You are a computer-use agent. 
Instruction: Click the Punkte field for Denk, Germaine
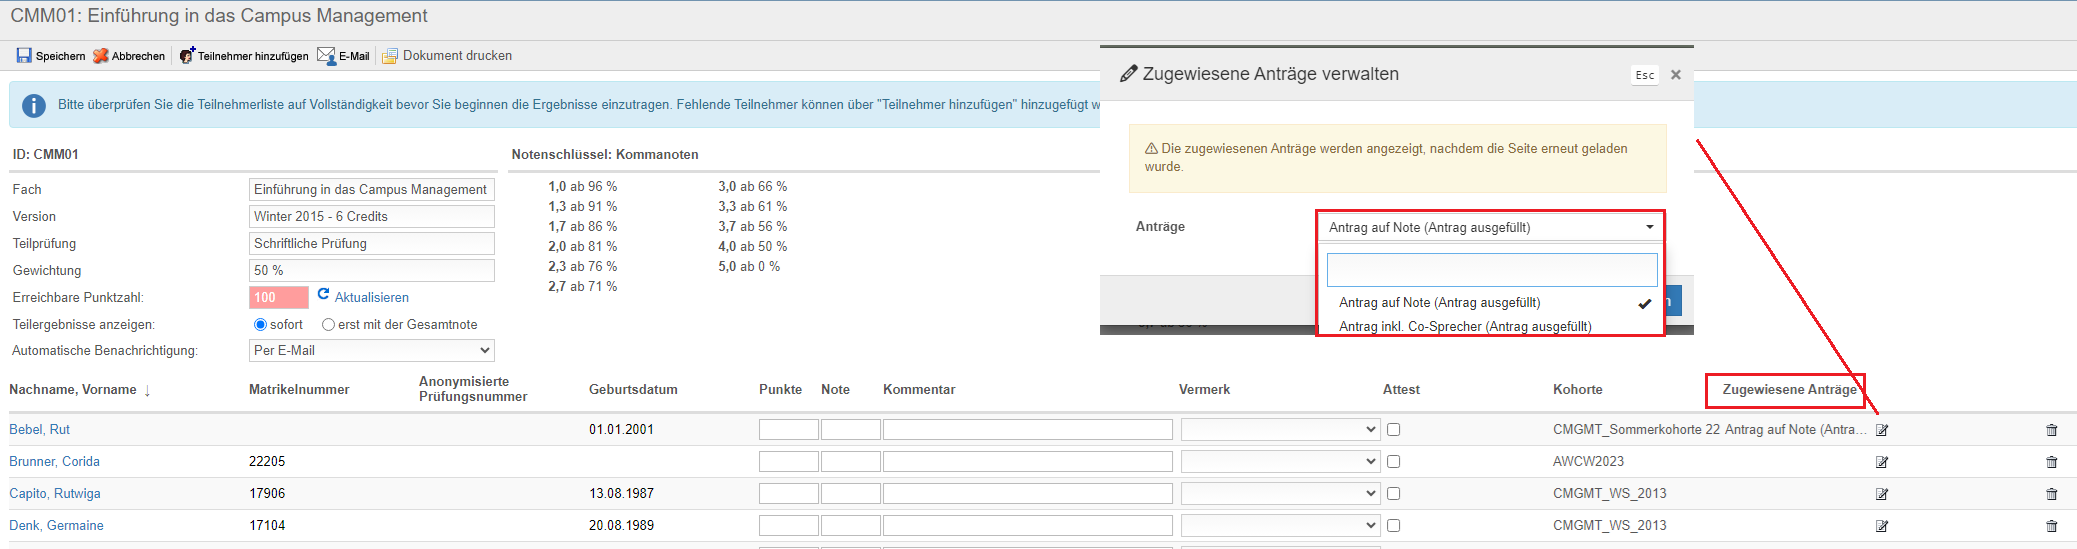point(789,526)
